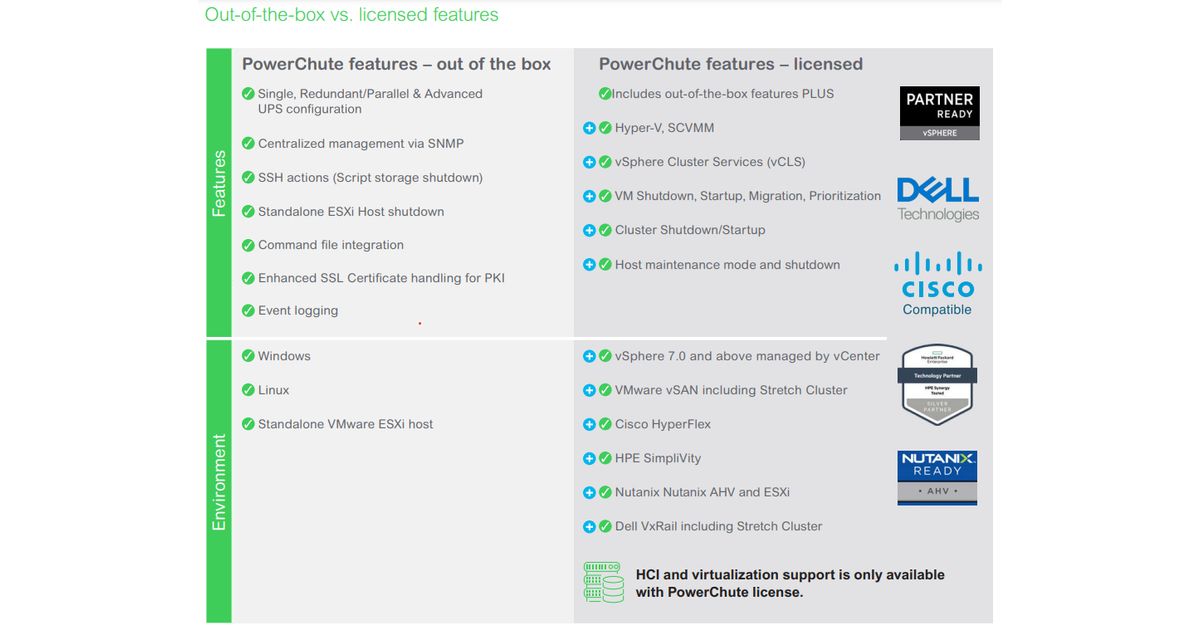Click the green check beside Windows
Viewport: 1200px width, 630px height.
click(x=248, y=356)
